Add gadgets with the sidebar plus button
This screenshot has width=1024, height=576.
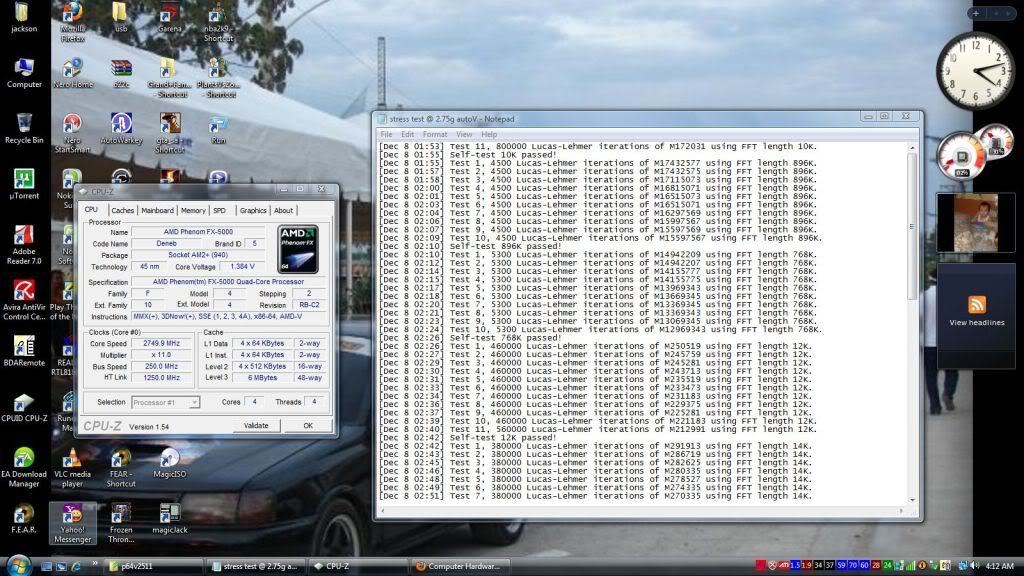coord(976,13)
